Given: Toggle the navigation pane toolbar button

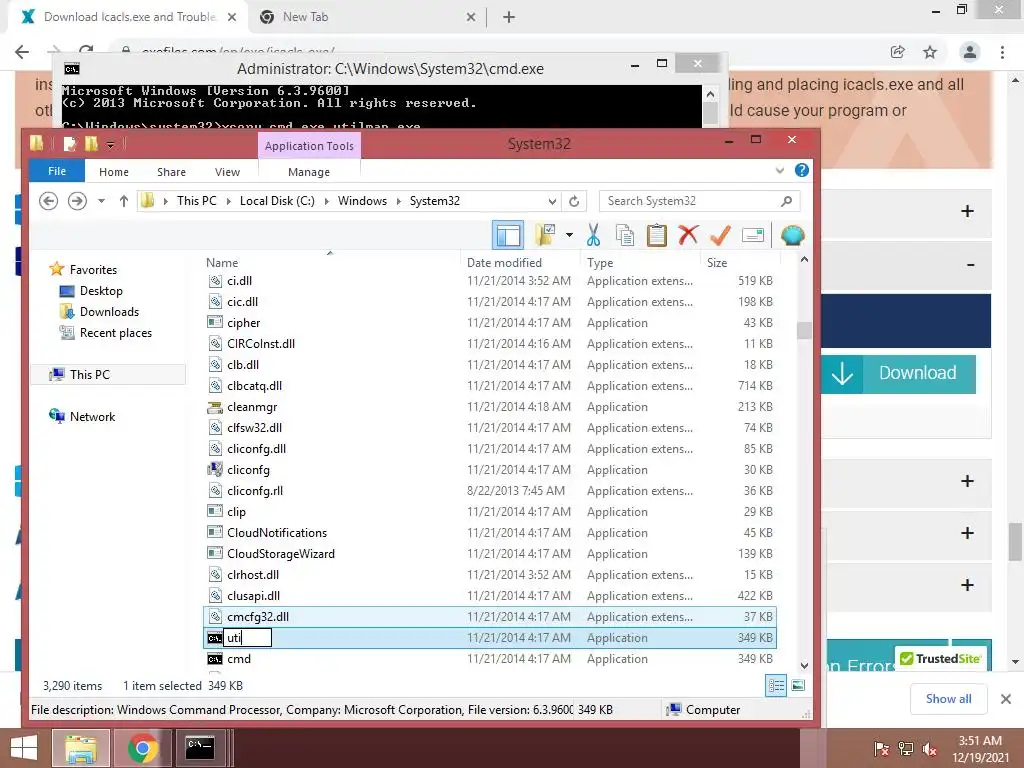Looking at the screenshot, I should click(x=508, y=235).
